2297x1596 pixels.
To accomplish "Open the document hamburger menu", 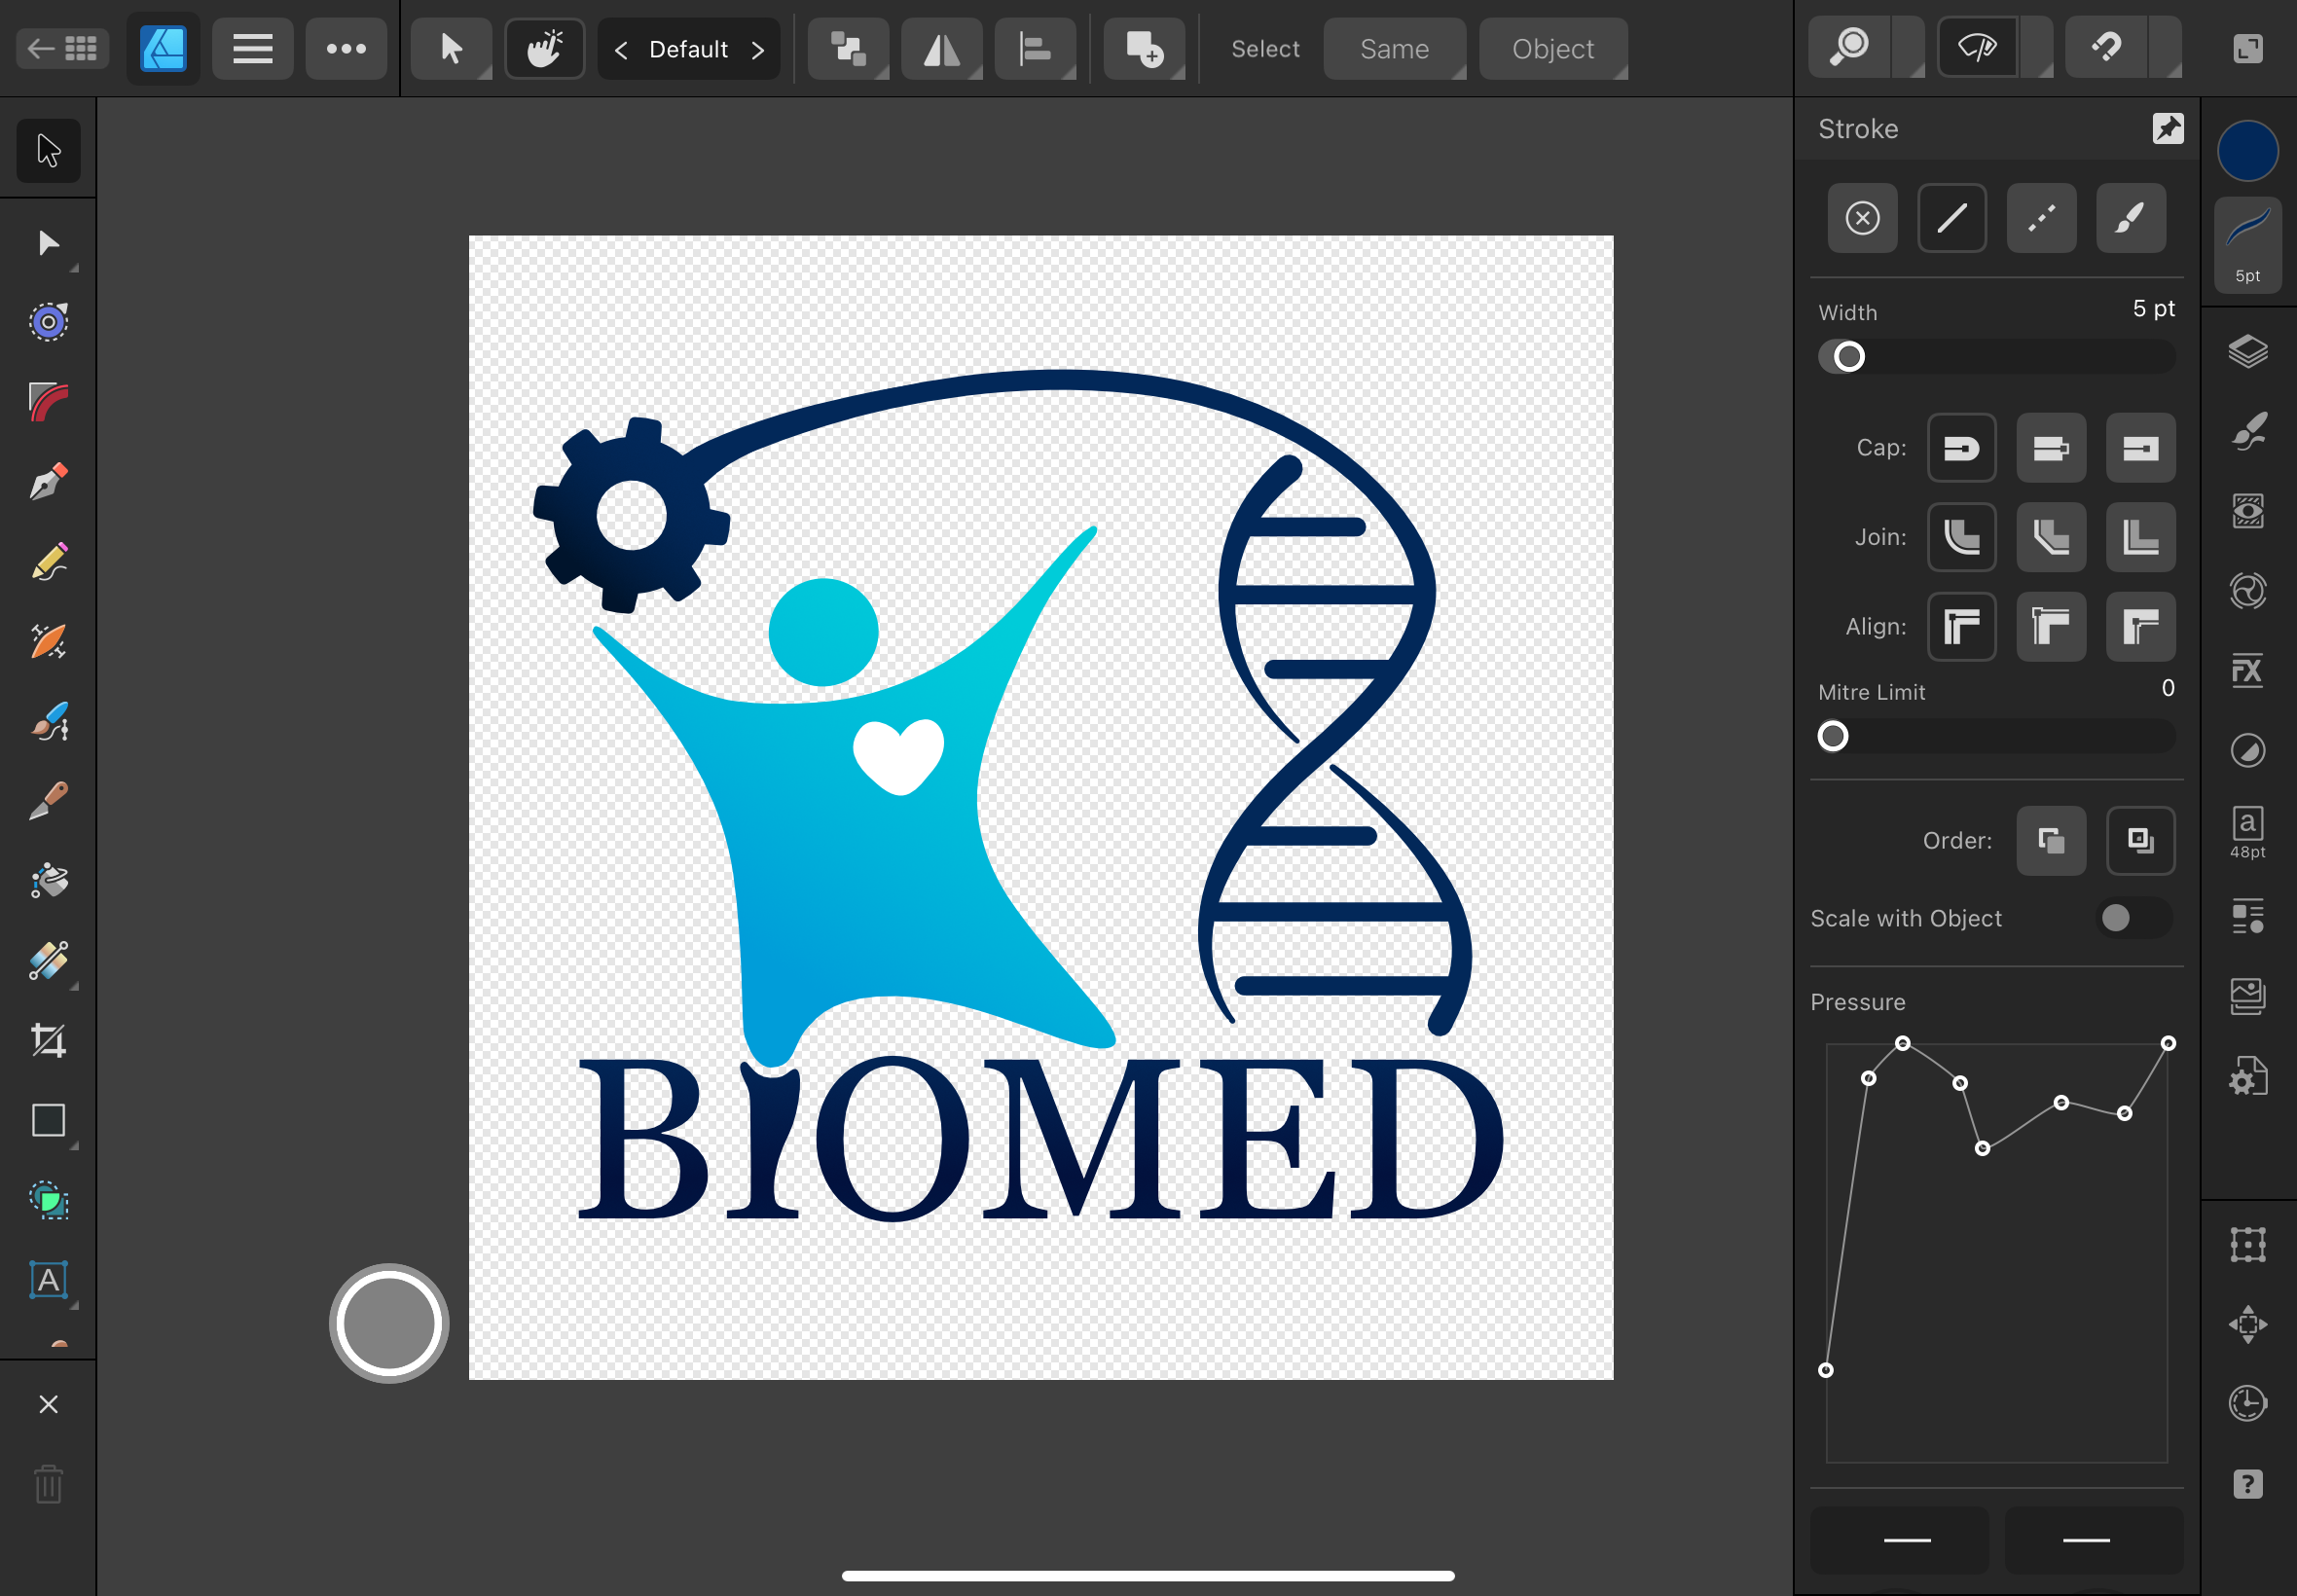I will tap(252, 48).
